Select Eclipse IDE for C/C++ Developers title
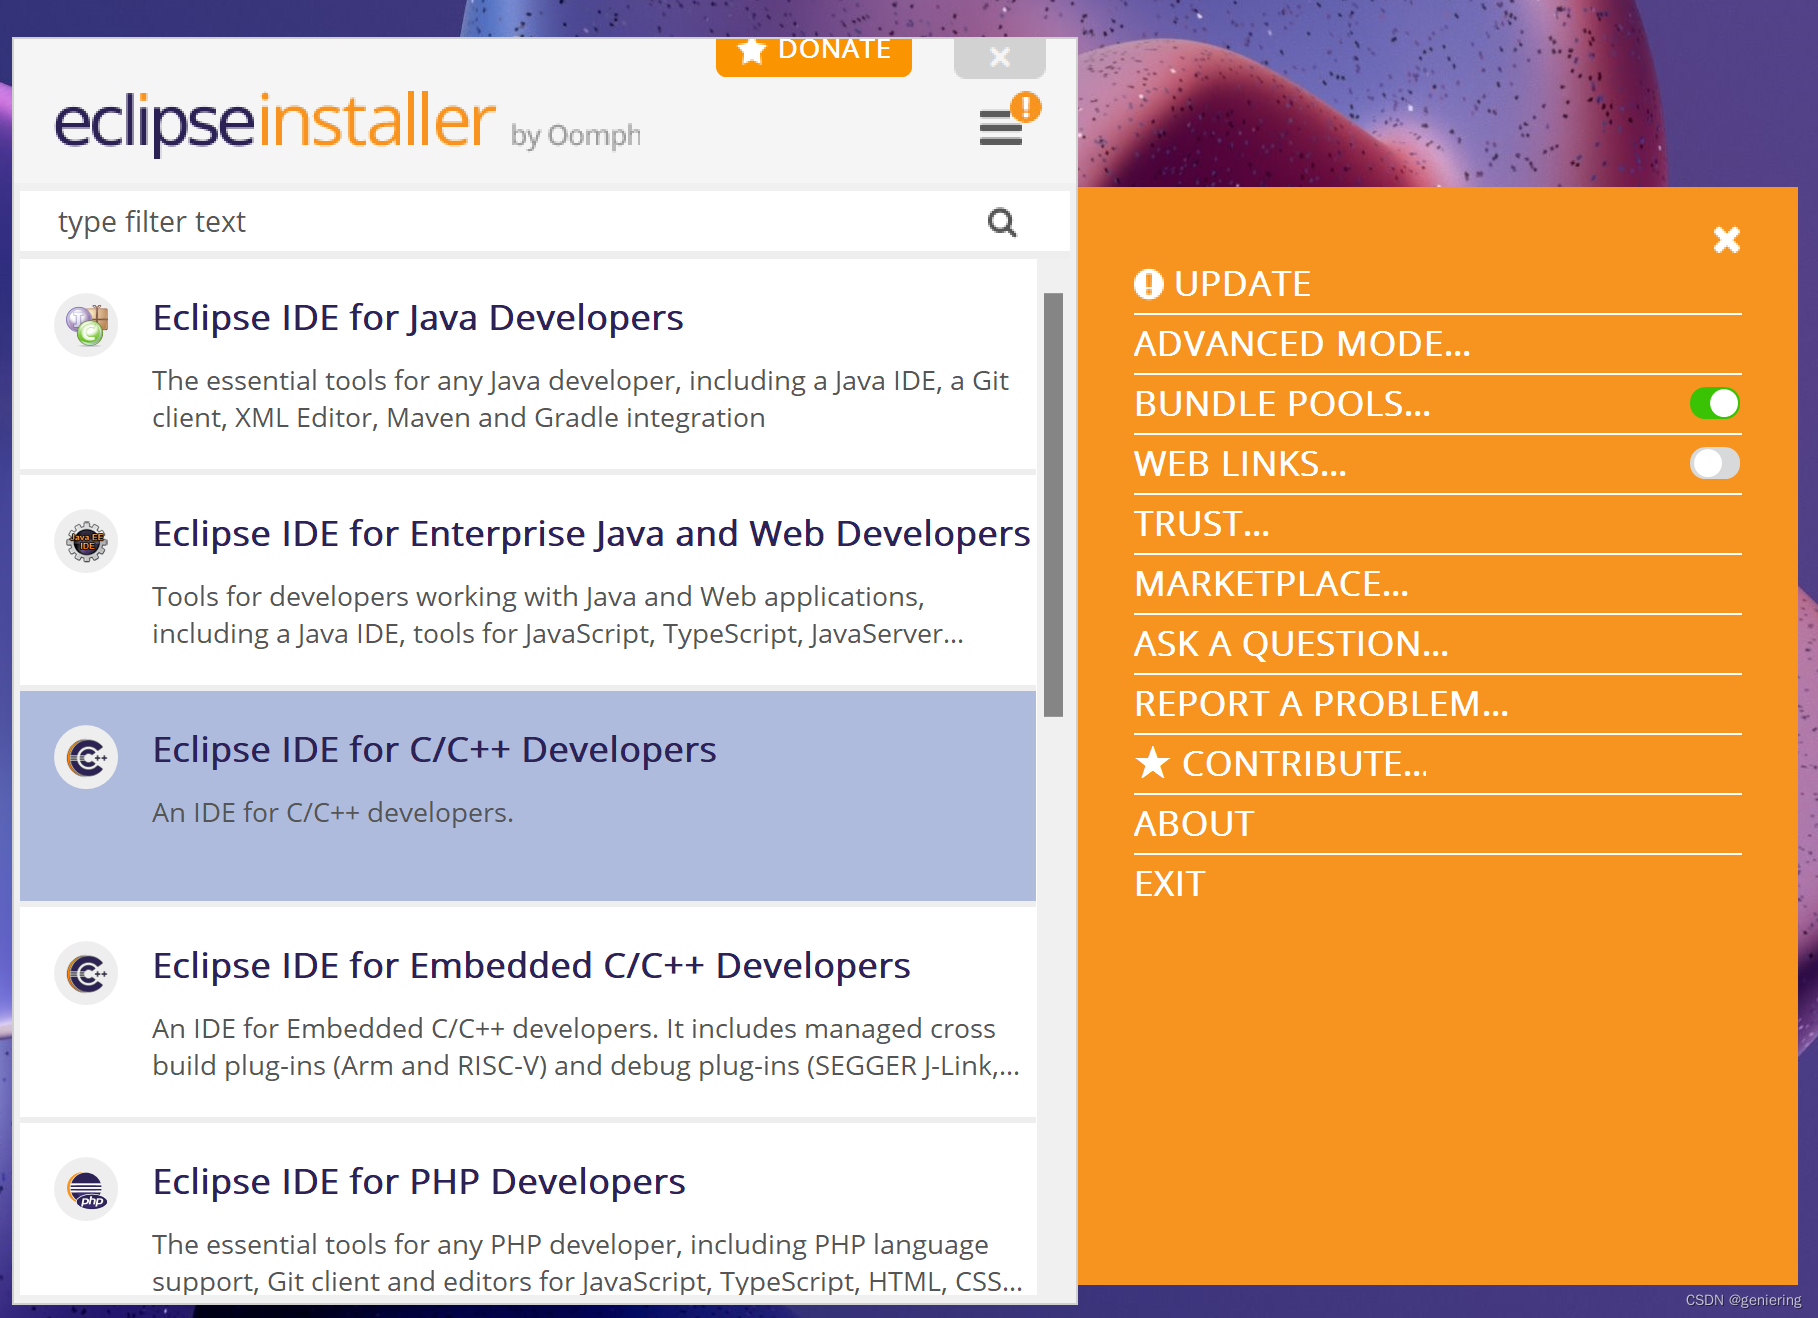This screenshot has width=1818, height=1318. (x=434, y=750)
